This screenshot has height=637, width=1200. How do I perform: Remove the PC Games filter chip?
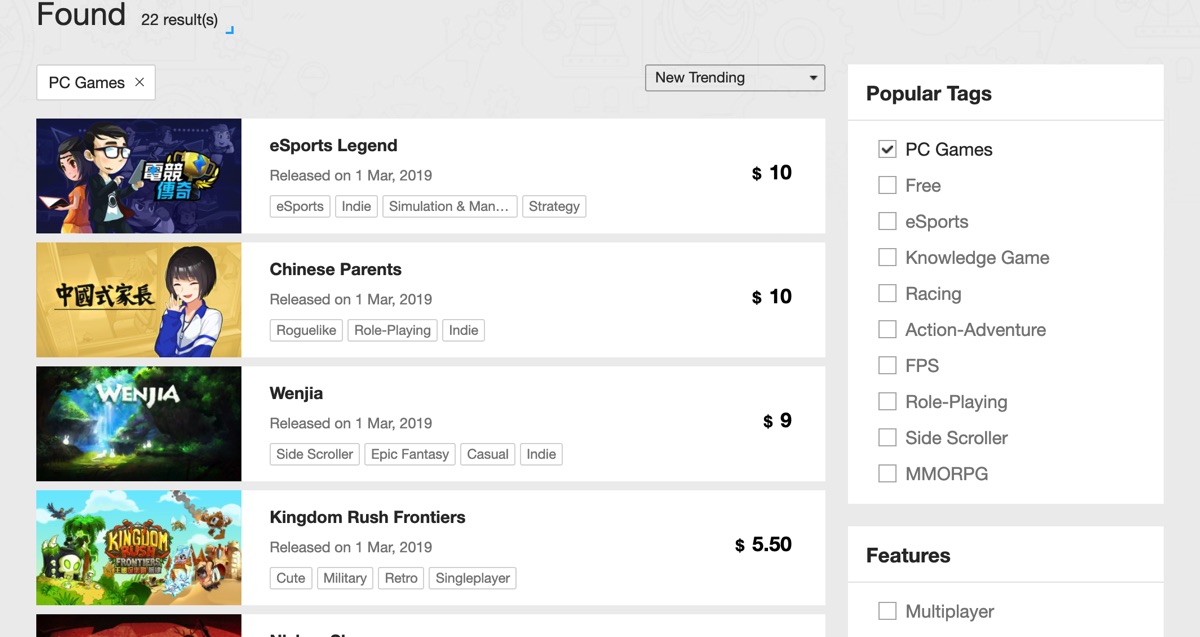[139, 82]
